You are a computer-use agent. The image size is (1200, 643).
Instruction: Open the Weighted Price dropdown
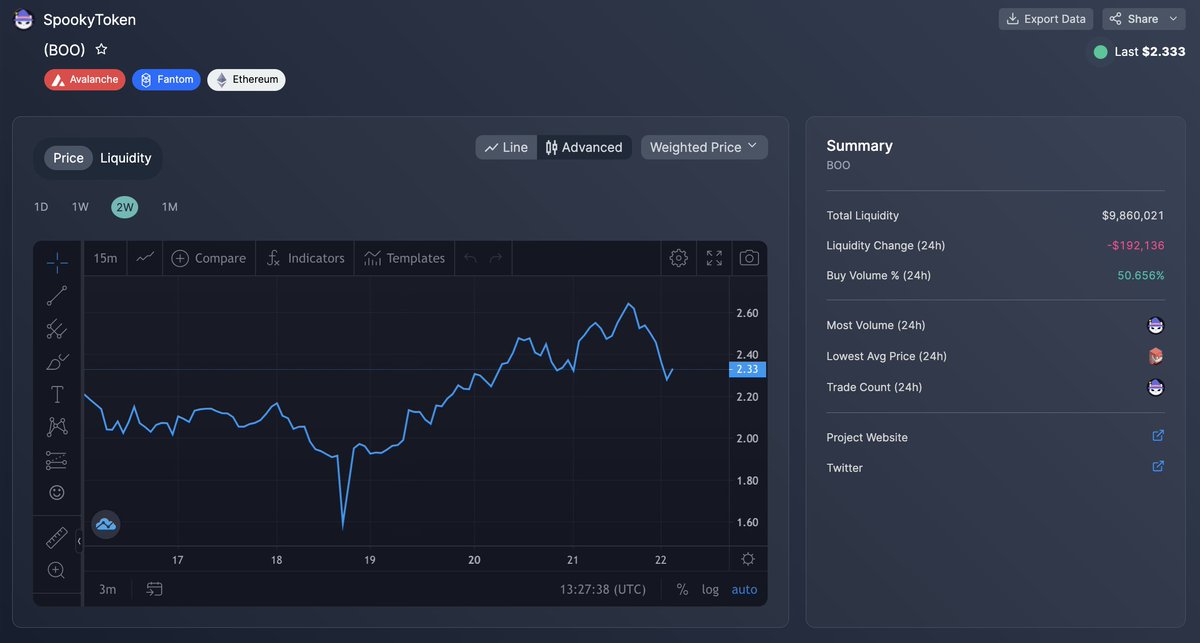(x=704, y=147)
